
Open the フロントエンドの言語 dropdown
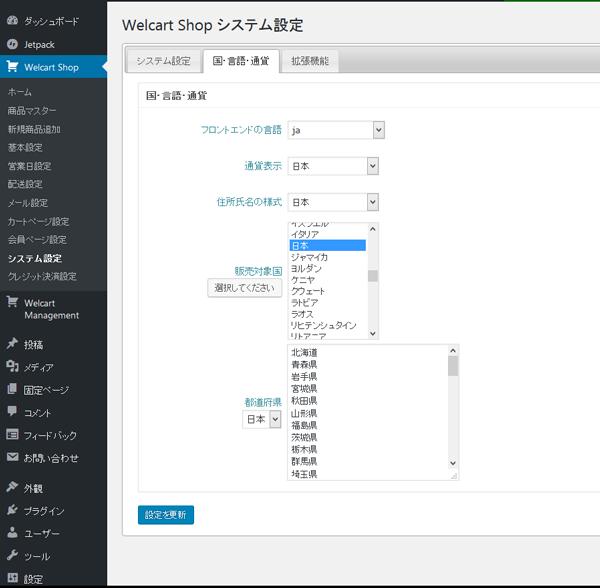tap(336, 130)
